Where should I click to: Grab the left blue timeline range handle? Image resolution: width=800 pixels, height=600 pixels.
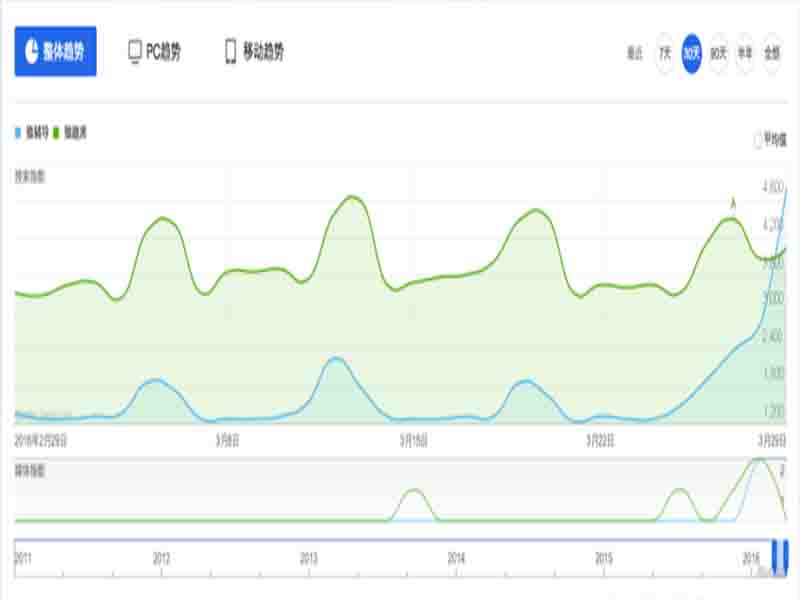775,557
